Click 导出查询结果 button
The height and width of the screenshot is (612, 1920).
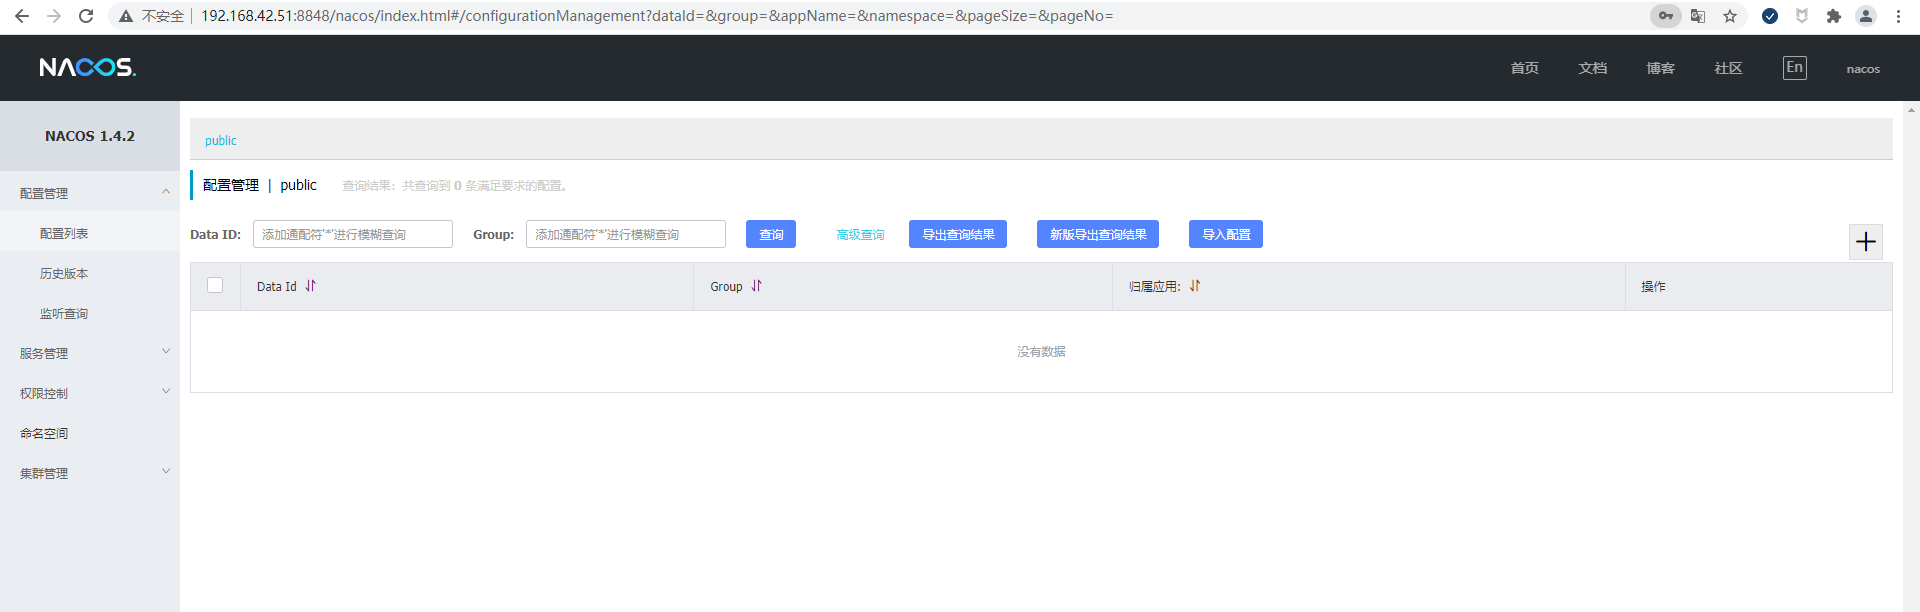pyautogui.click(x=958, y=234)
